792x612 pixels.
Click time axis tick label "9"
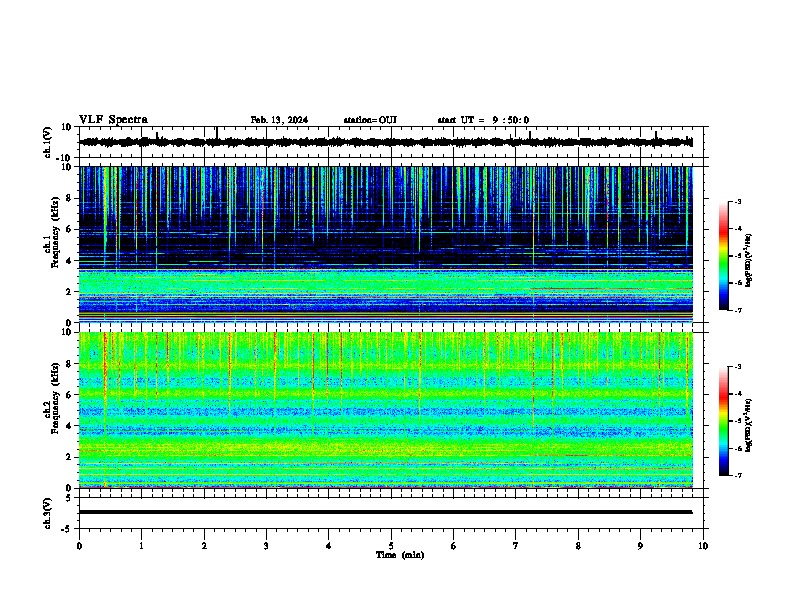640,546
